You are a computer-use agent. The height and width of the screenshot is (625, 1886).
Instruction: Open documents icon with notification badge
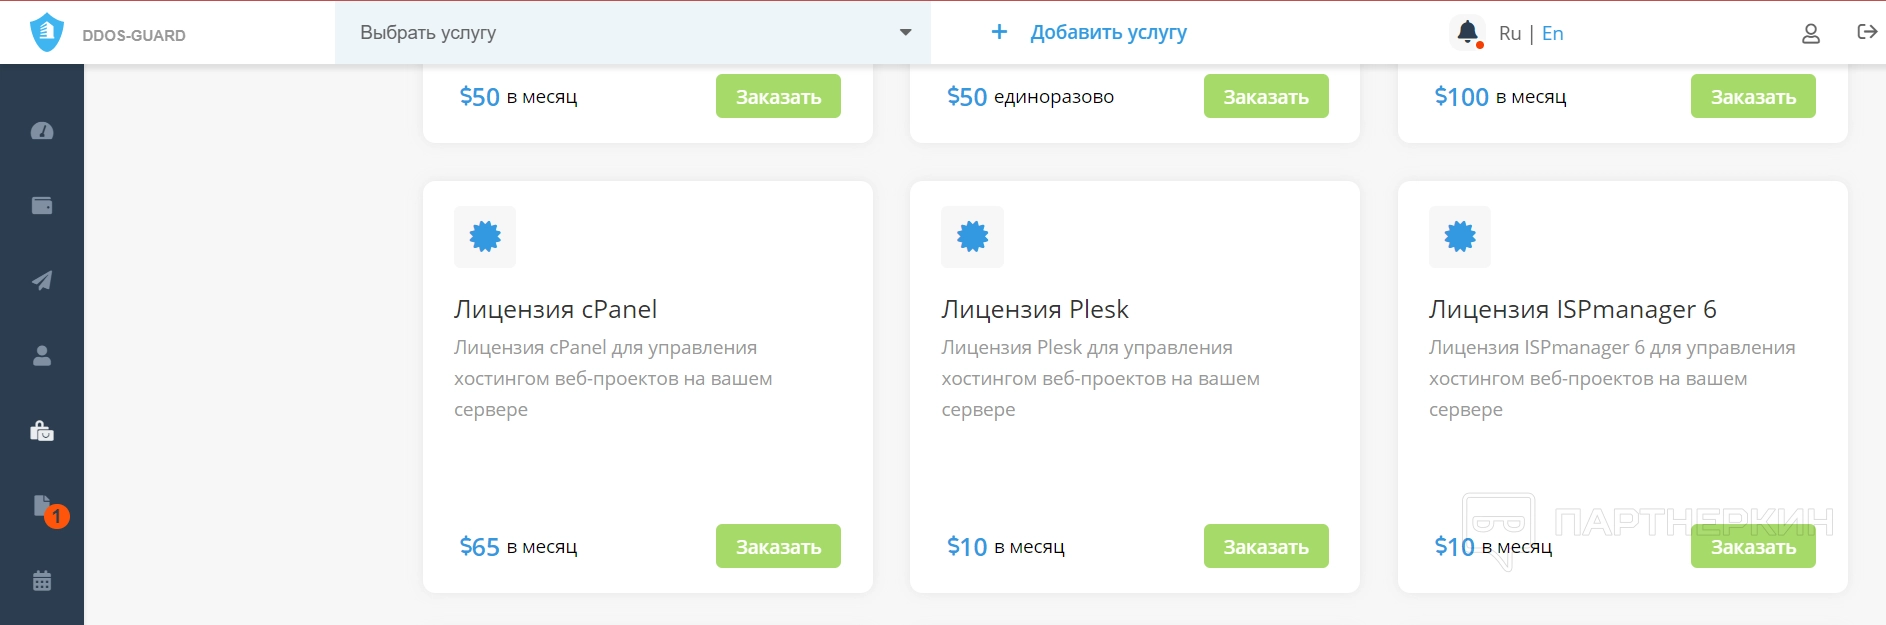[x=42, y=506]
